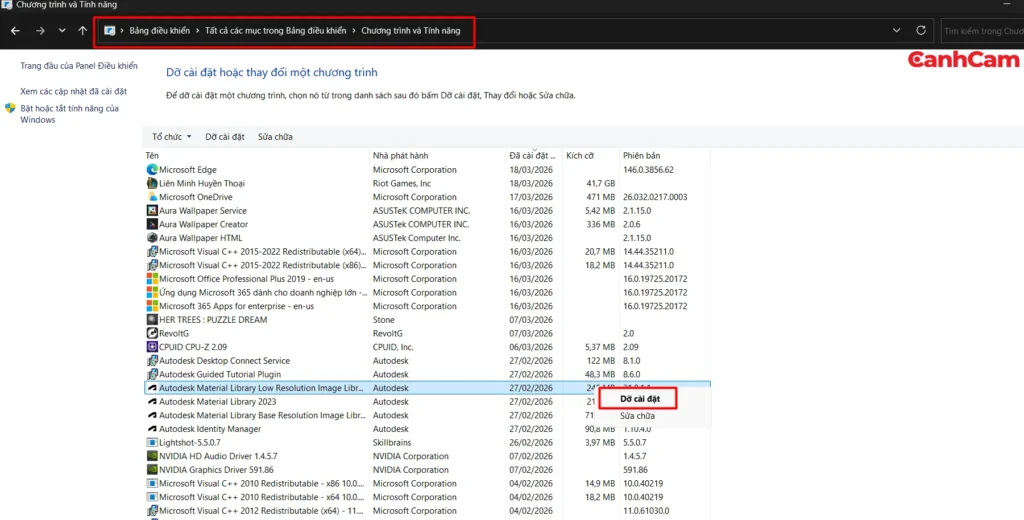Screen dimensions: 1024x520
Task: Open Bật hoặc tắt tính năng của Windows
Action: [x=69, y=114]
